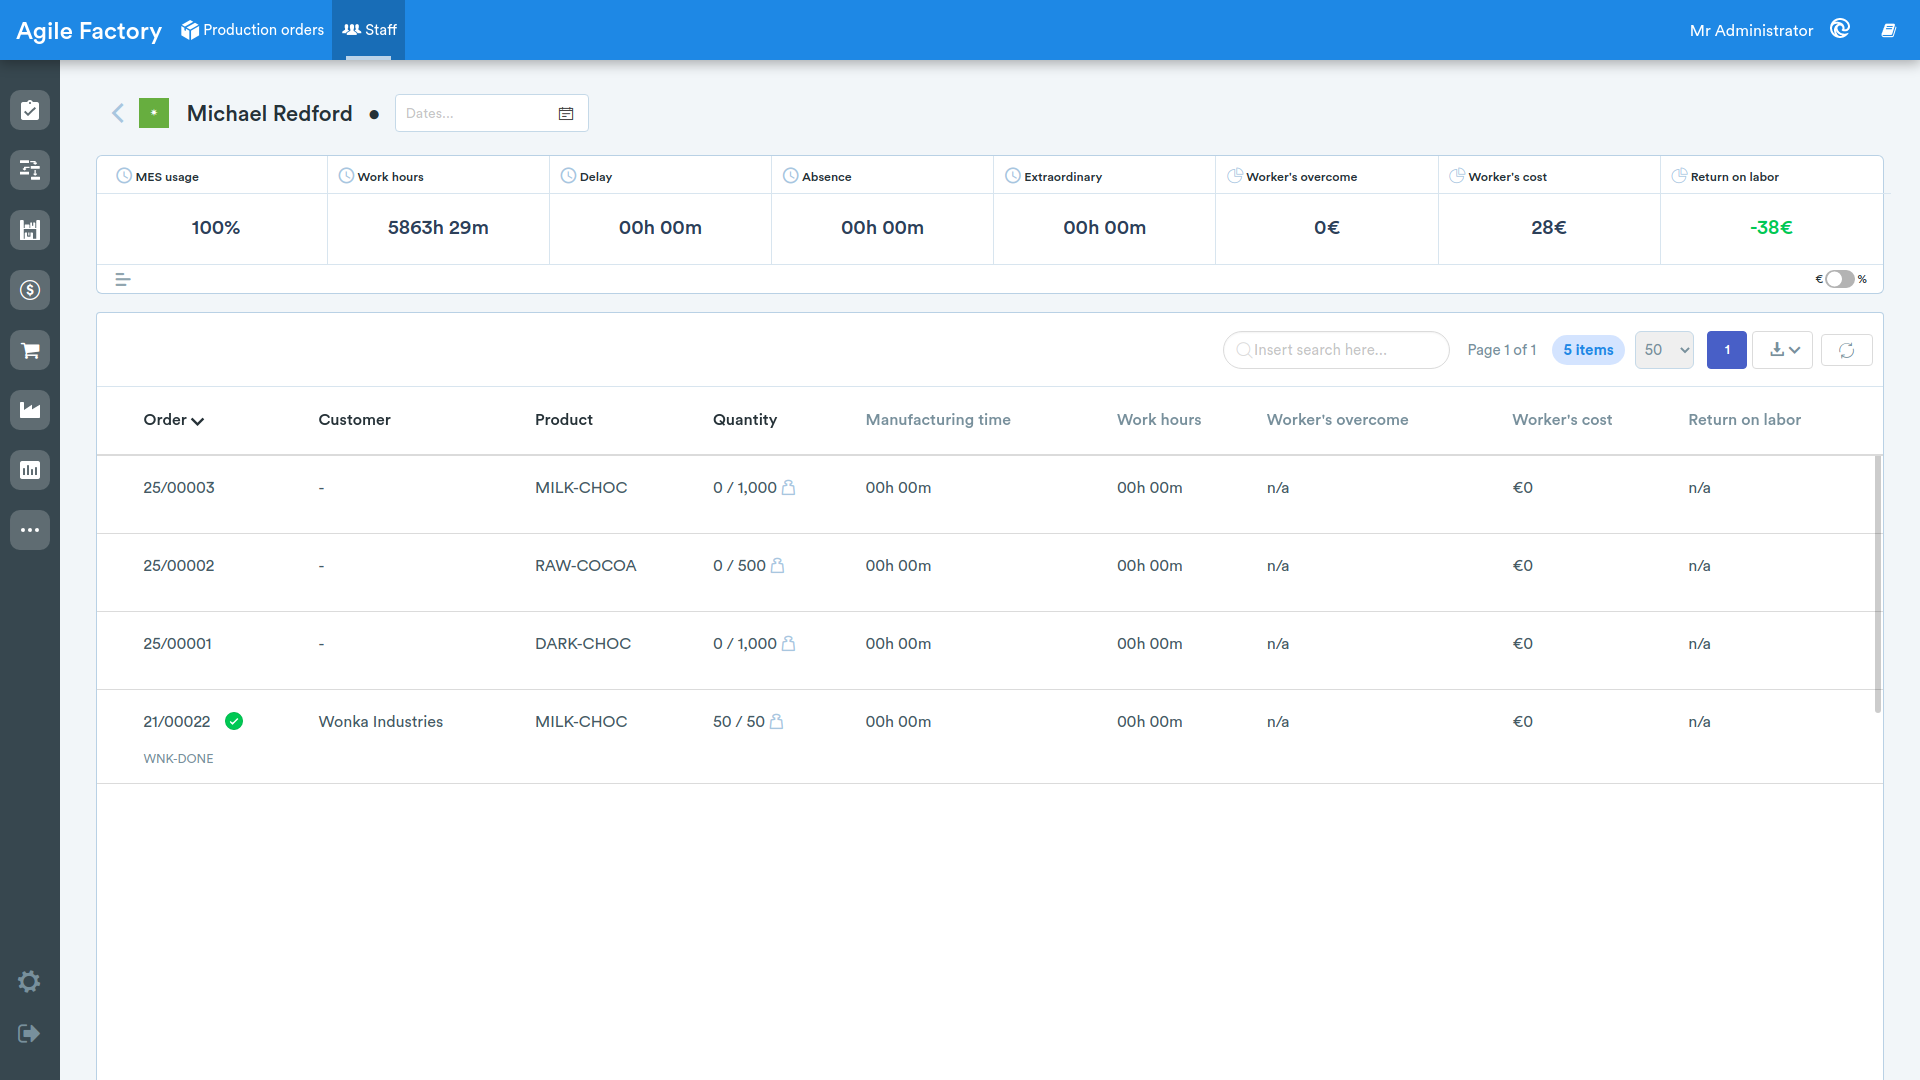1920x1080 pixels.
Task: Click the lock icon on order 25/00003 quantity
Action: click(x=788, y=487)
